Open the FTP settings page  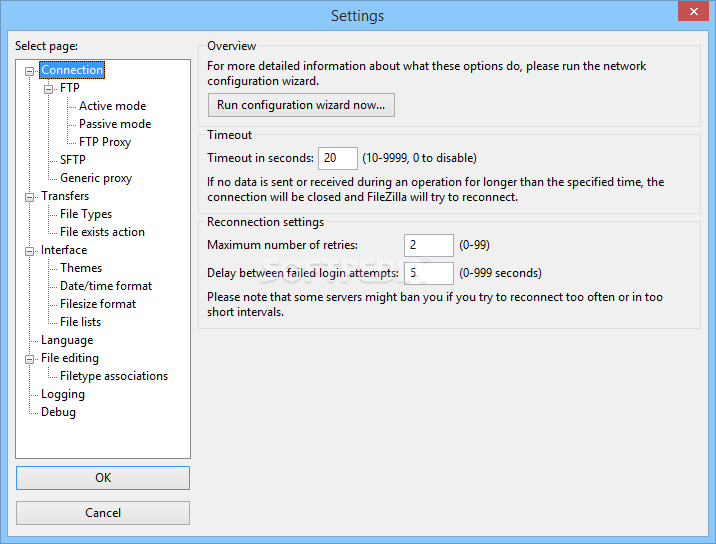(69, 88)
